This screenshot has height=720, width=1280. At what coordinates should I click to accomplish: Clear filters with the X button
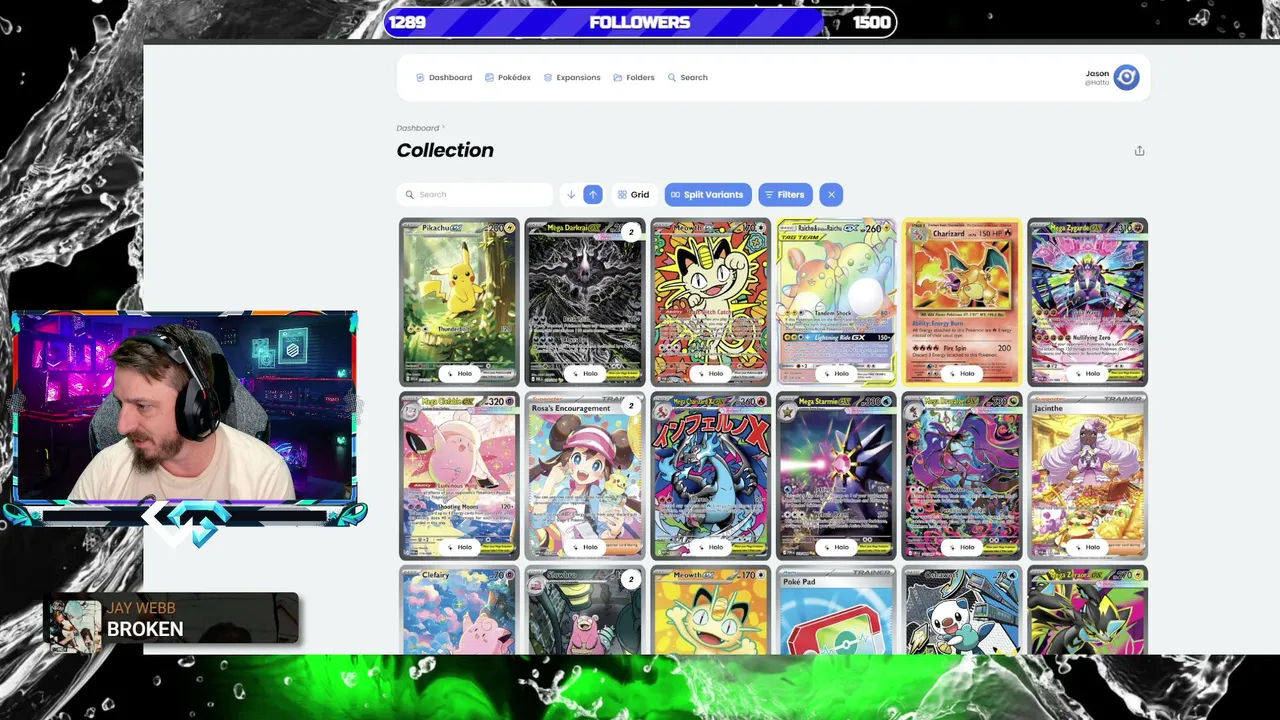click(x=831, y=194)
